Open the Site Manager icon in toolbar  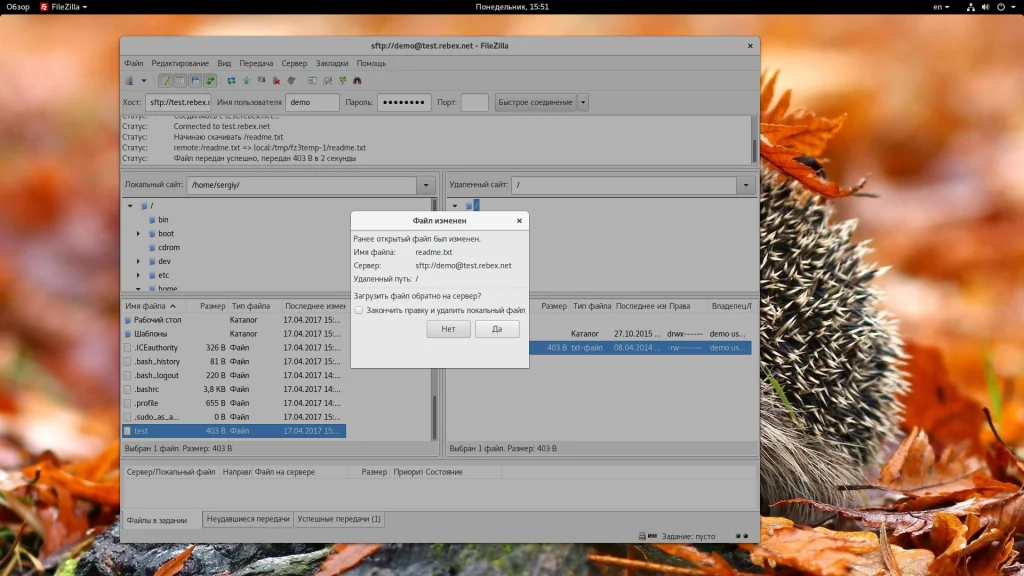click(x=130, y=80)
